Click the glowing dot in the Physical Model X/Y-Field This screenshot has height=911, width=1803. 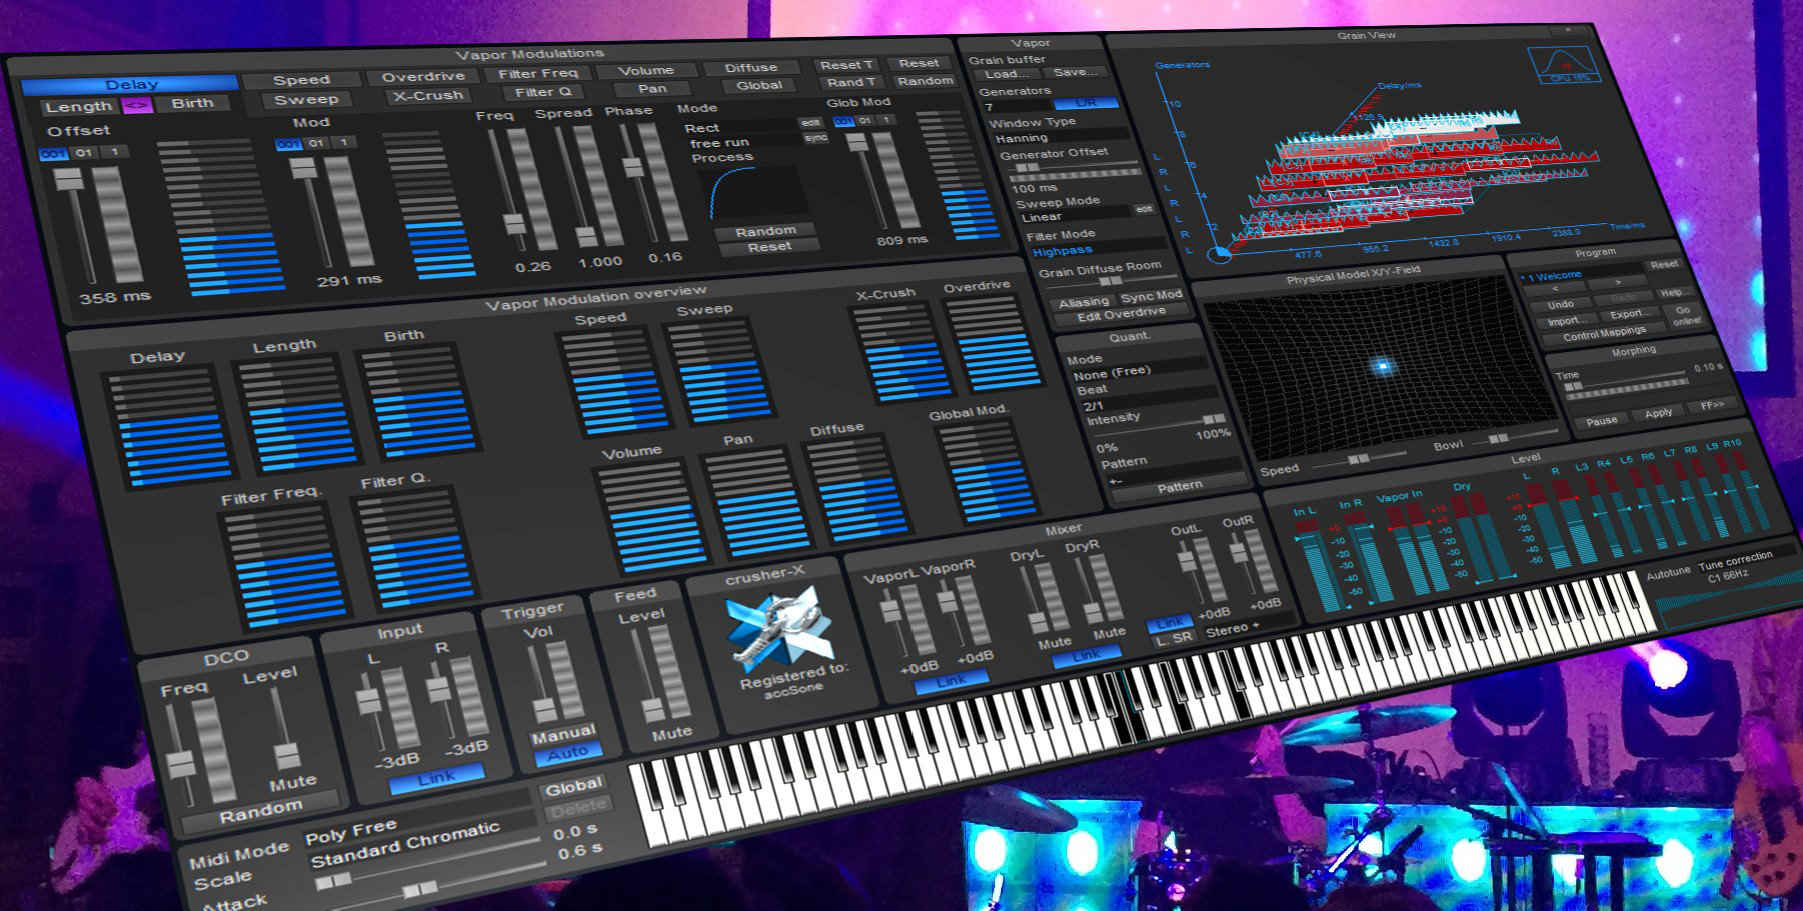pos(1382,367)
